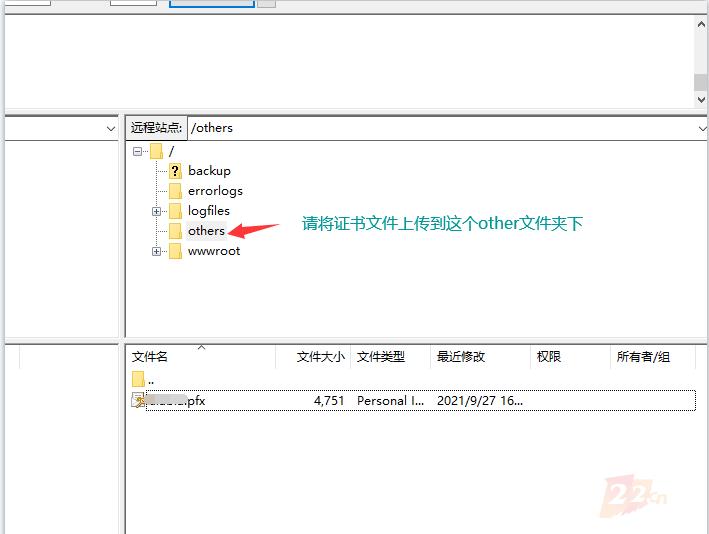Viewport: 709px width, 534px height.
Task: Select the others folder in tree
Action: pyautogui.click(x=206, y=231)
